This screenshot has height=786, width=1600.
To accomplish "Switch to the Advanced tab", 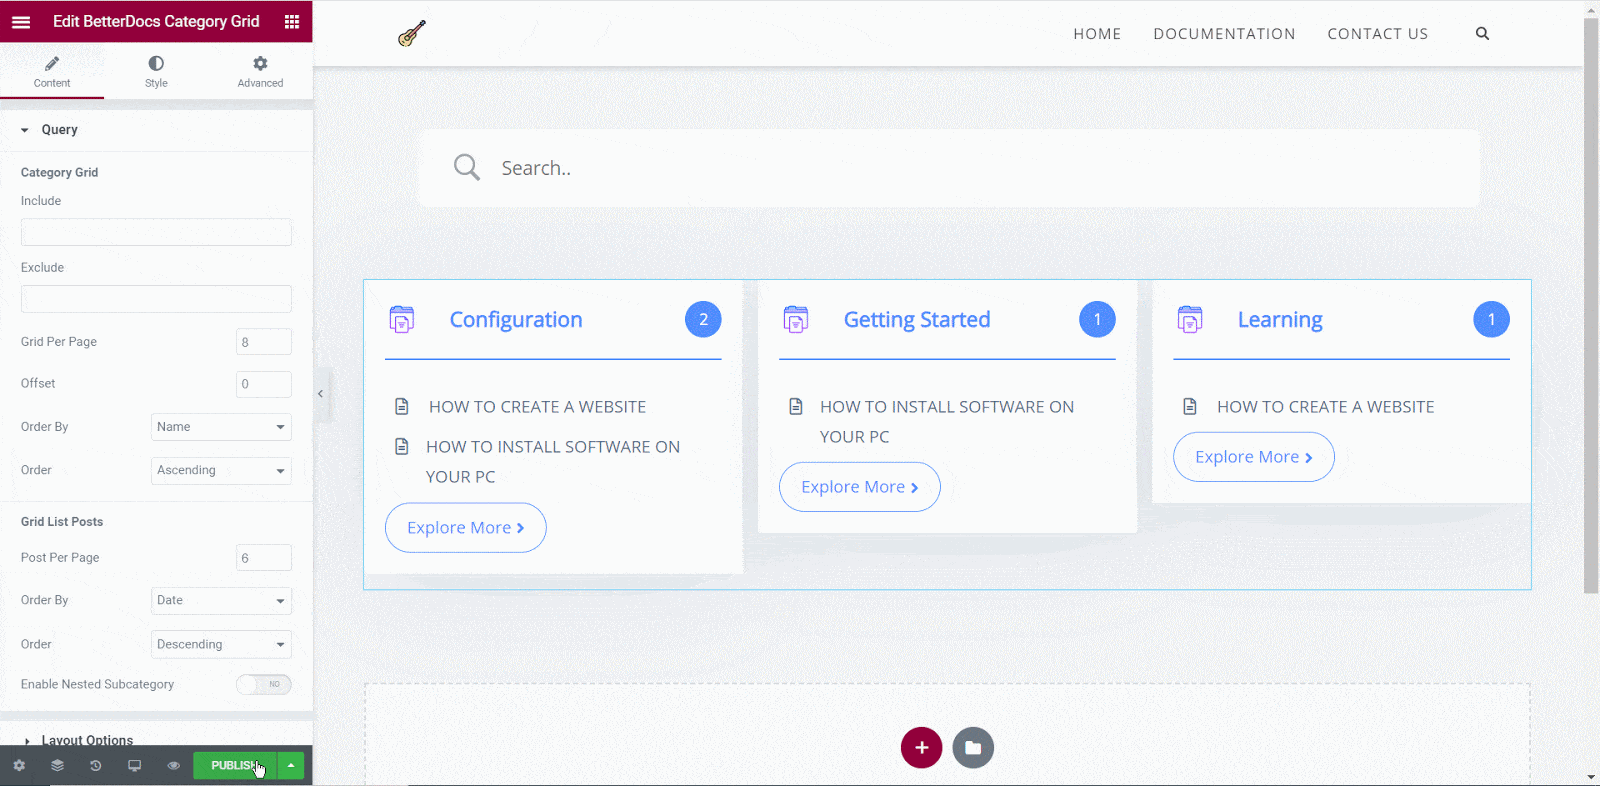I will pyautogui.click(x=260, y=71).
